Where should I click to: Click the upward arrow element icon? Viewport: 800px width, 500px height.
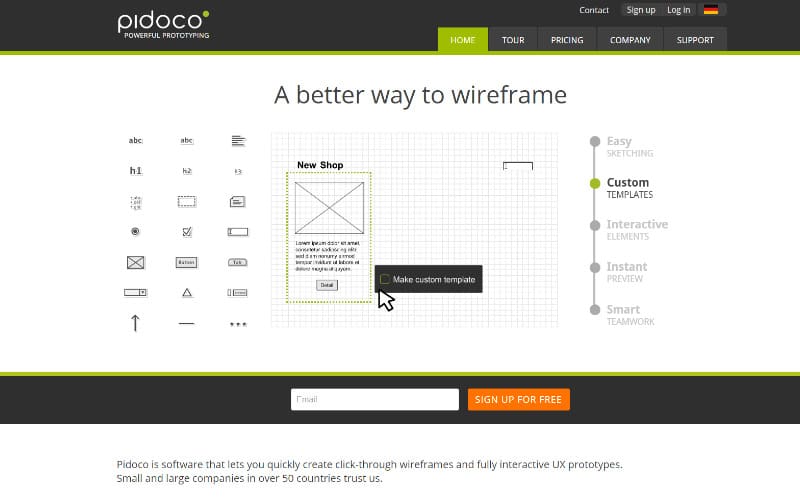point(136,322)
